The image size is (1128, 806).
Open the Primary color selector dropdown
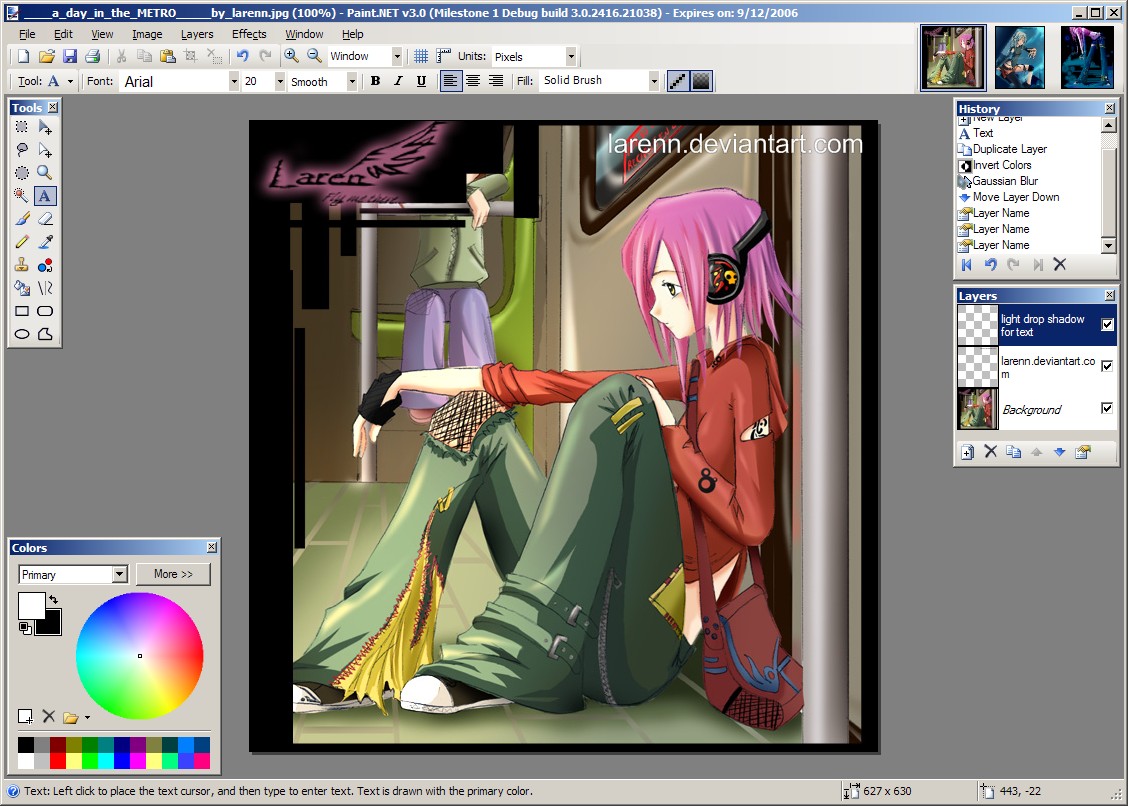120,574
